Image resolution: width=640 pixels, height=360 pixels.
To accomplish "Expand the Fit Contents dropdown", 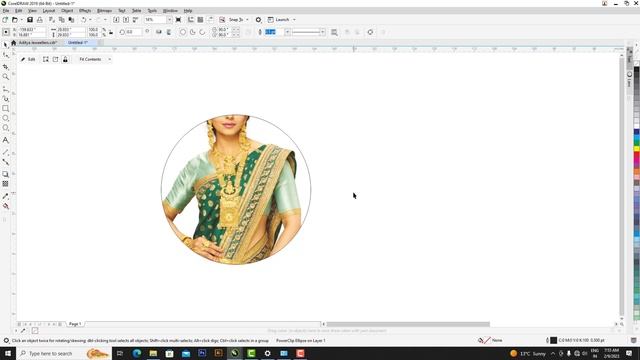I will [109, 59].
